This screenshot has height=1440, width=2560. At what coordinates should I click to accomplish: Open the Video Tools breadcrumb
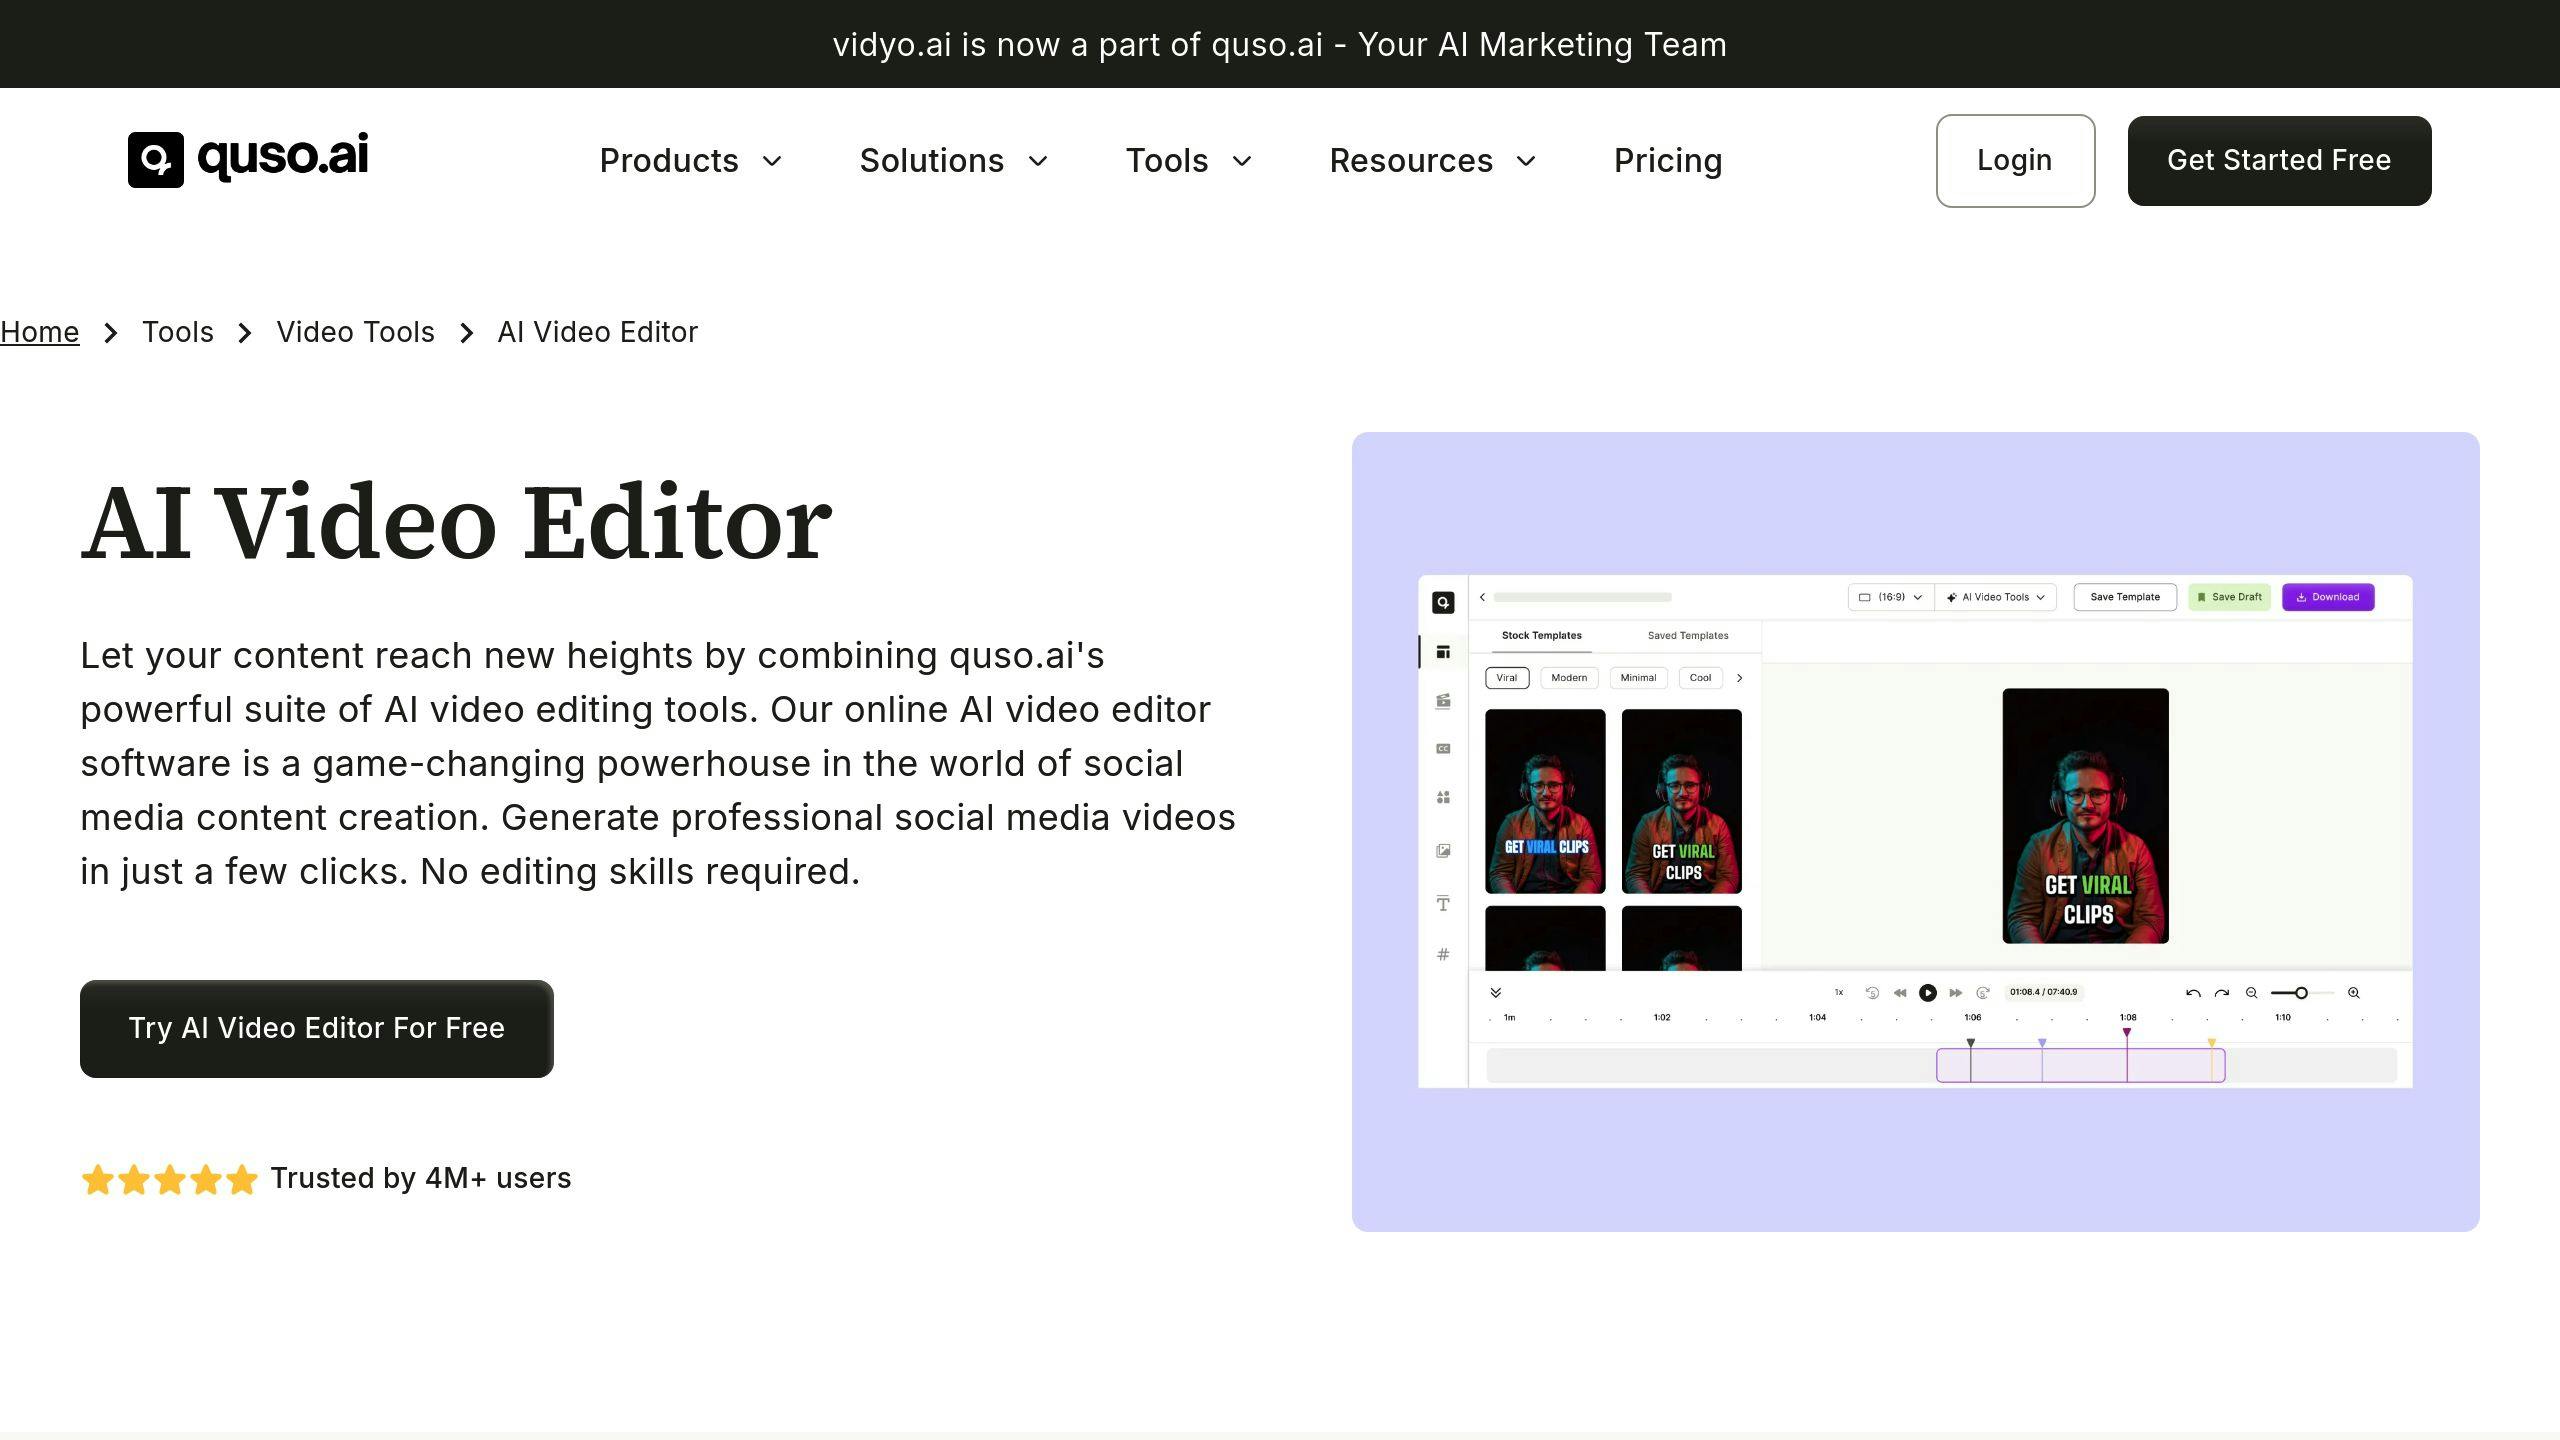tap(356, 332)
